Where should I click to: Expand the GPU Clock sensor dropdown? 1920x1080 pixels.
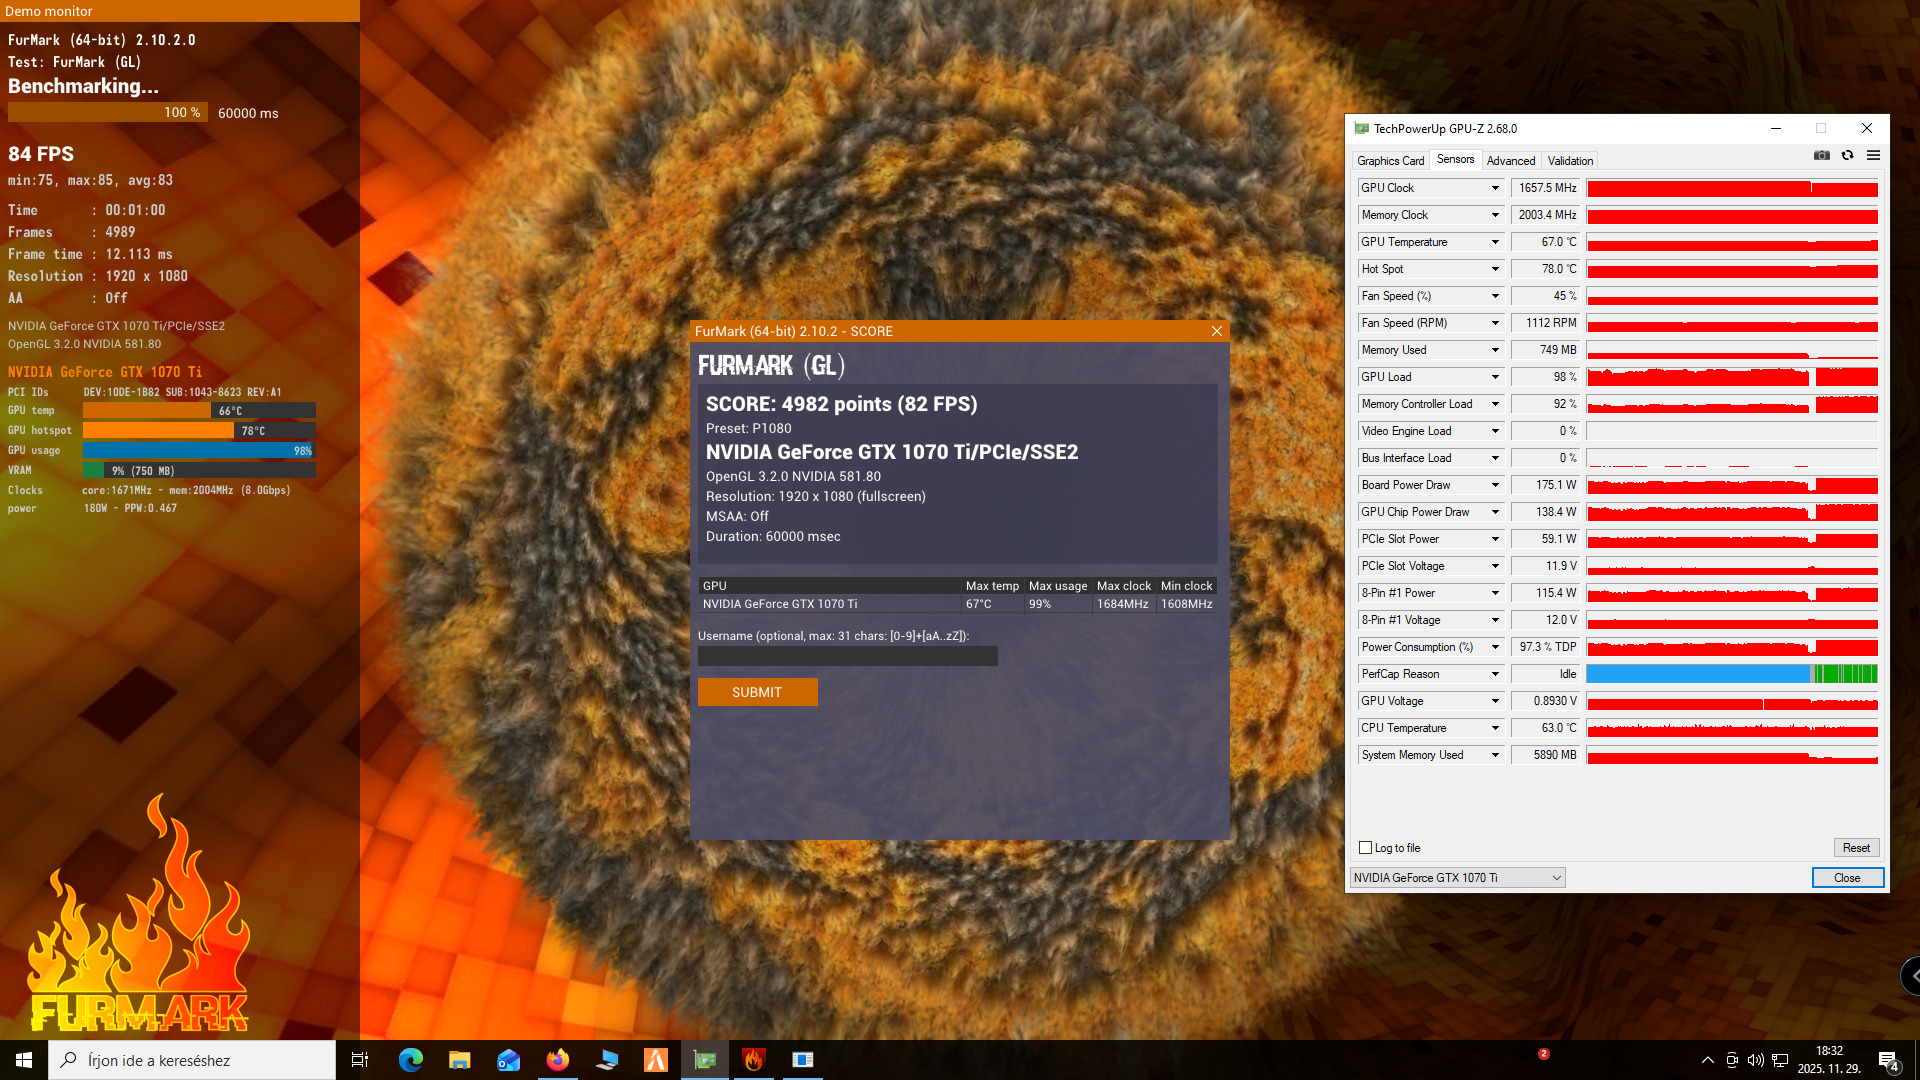pos(1495,188)
